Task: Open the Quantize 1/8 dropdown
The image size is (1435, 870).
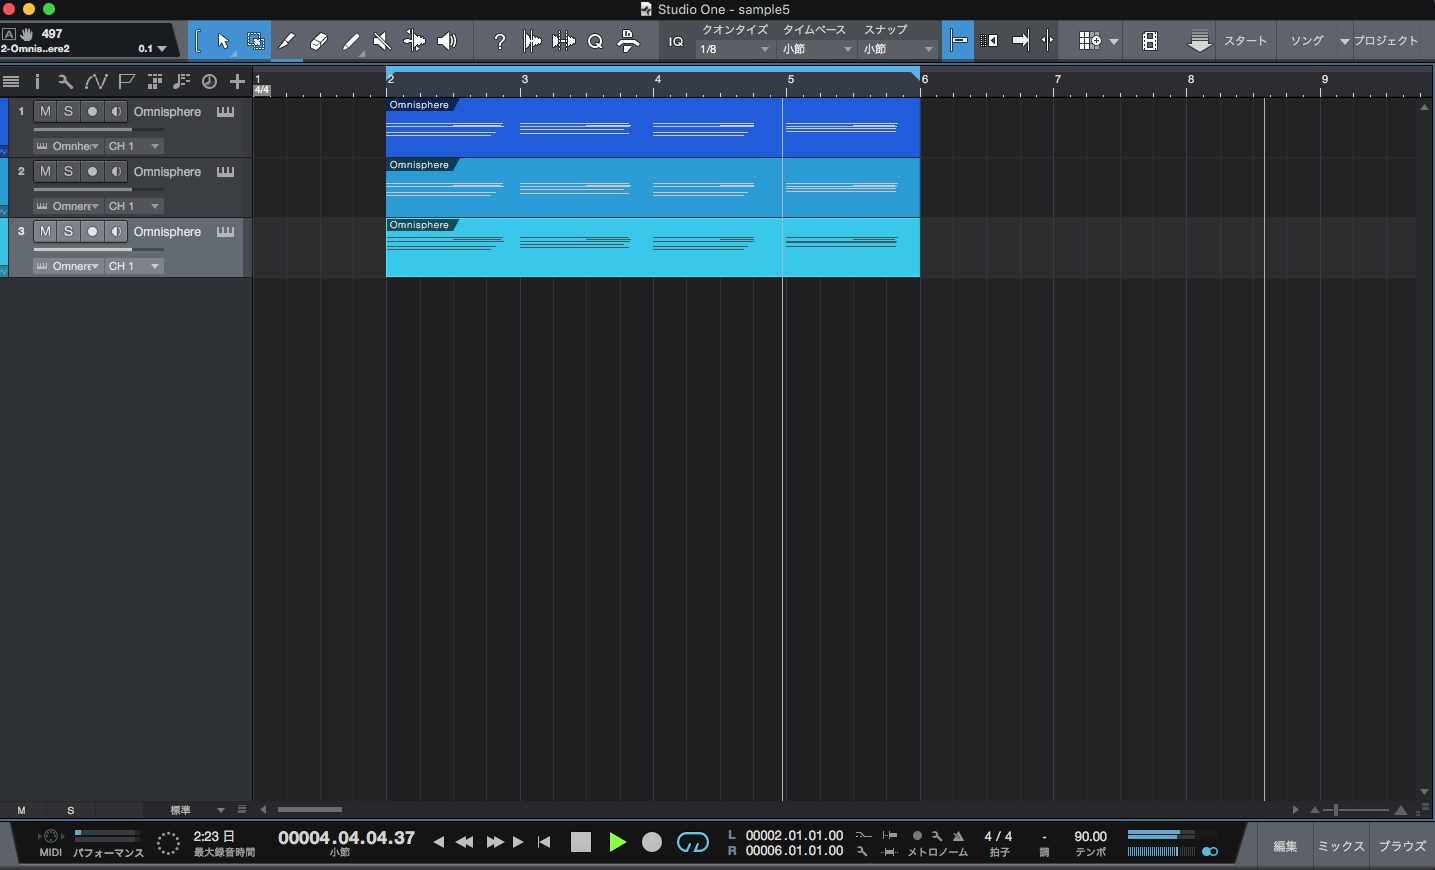Action: coord(735,49)
